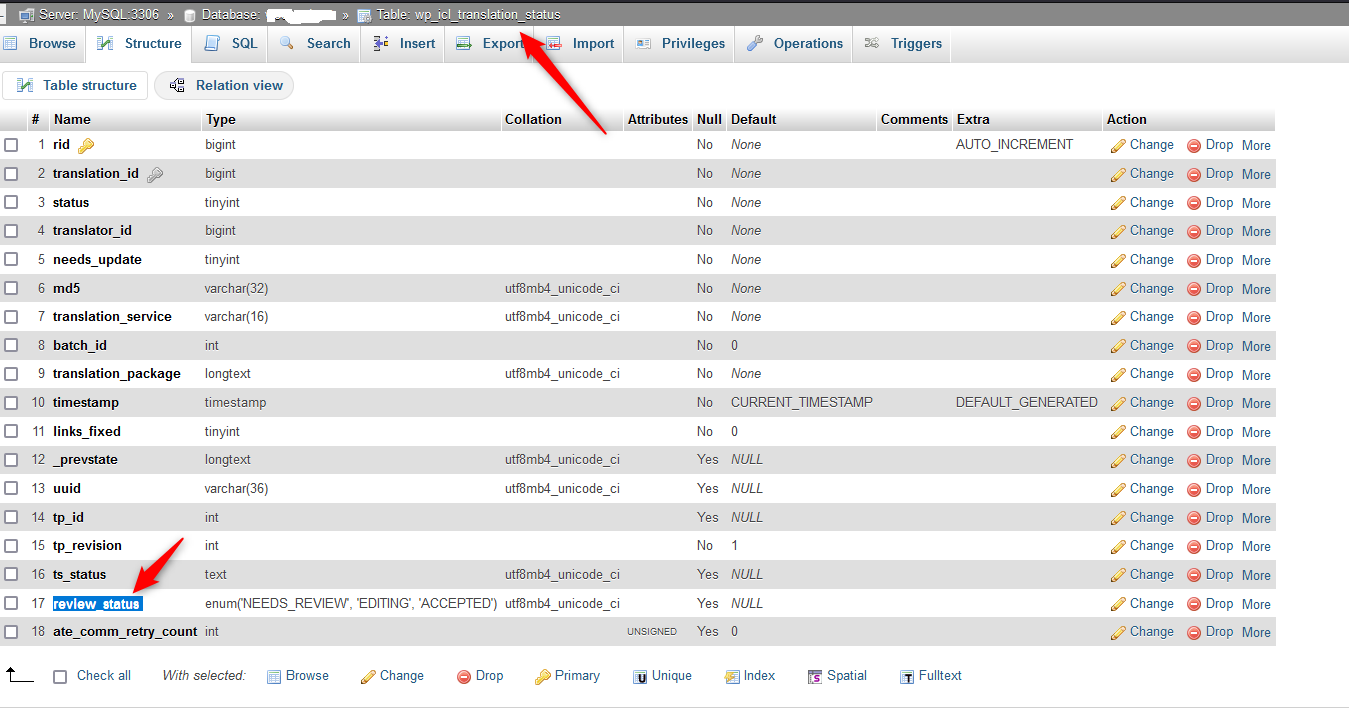Expand More menu for tp_revision row
Screen dimensions: 1349x727
pos(1256,547)
